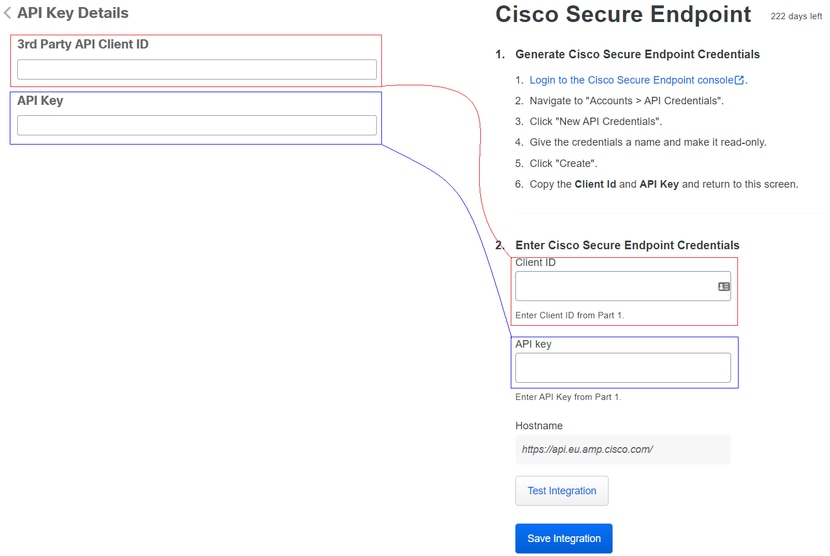This screenshot has width=830, height=556.
Task: Click the Enter Cisco Secure Endpoint Credentials heading
Action: (627, 245)
